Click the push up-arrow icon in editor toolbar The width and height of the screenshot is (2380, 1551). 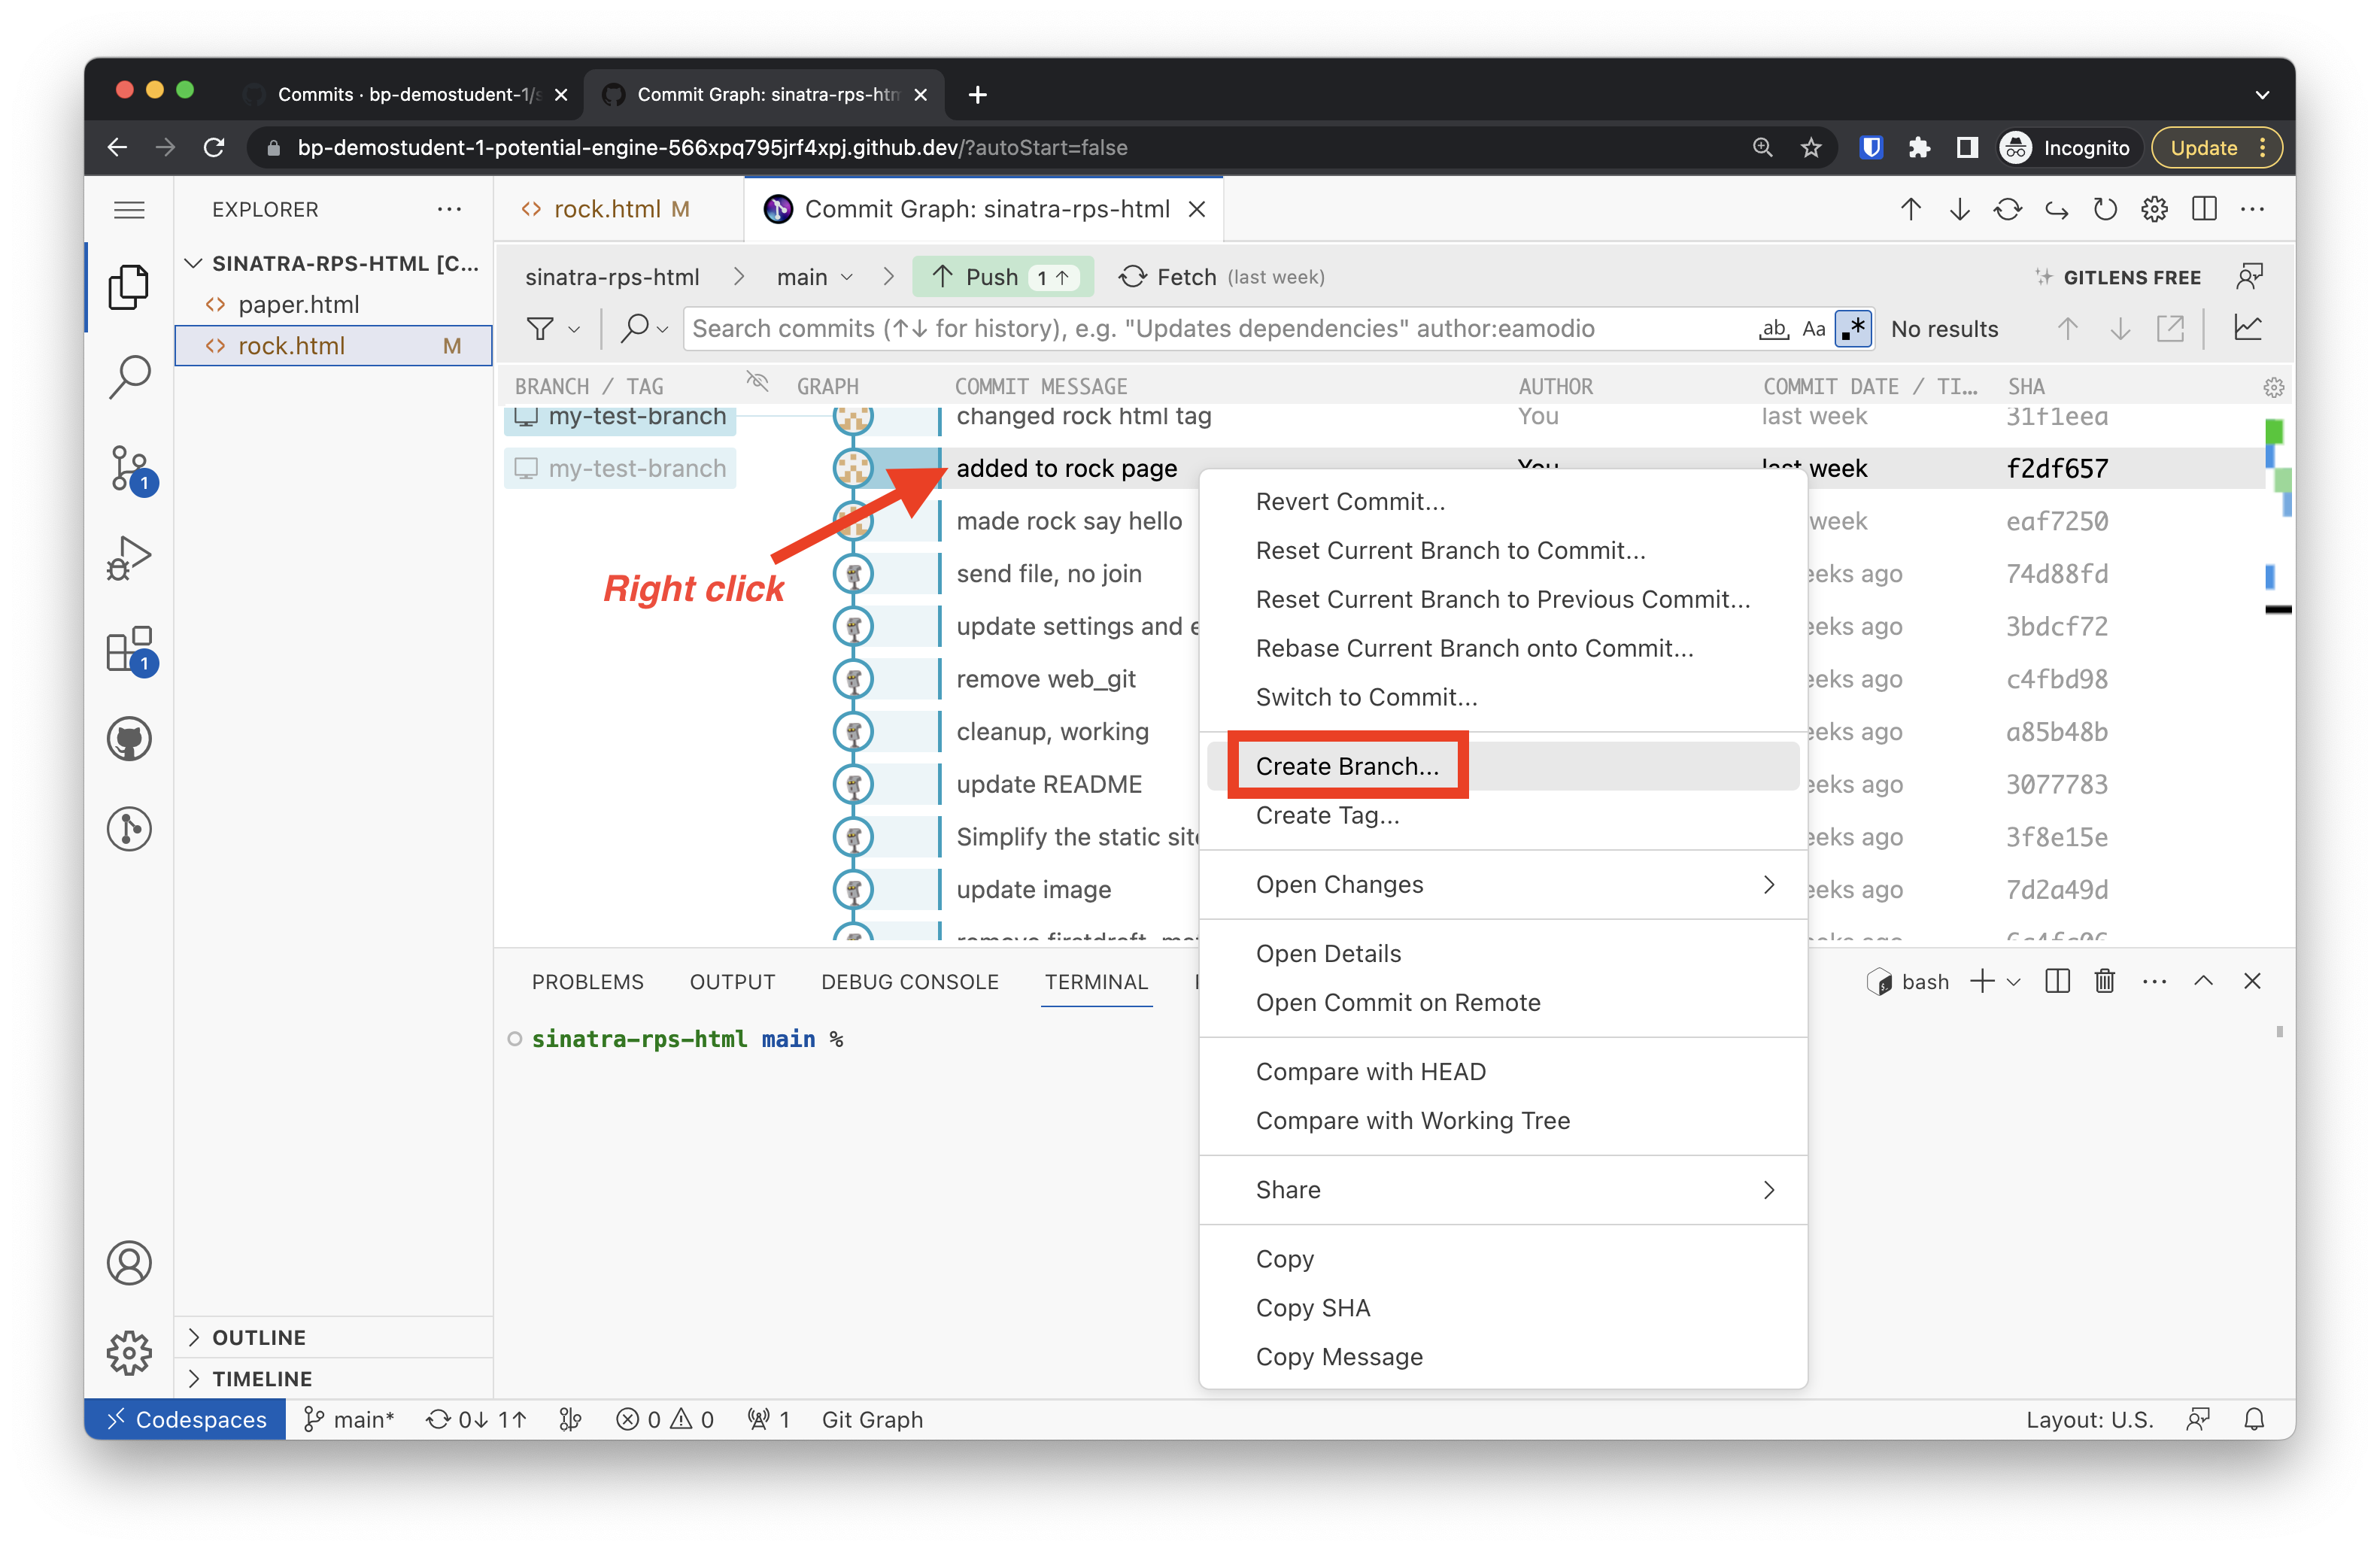pos(1911,209)
